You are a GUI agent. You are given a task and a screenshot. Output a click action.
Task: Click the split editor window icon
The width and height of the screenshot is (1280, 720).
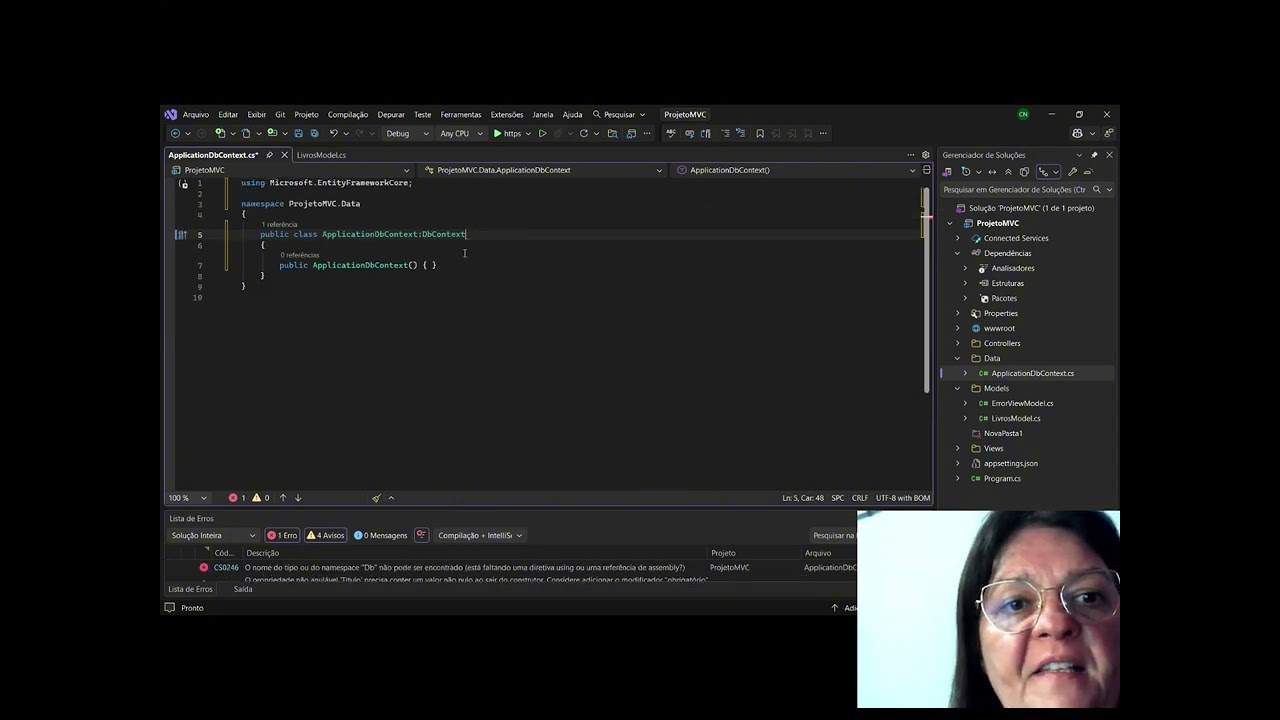[926, 170]
